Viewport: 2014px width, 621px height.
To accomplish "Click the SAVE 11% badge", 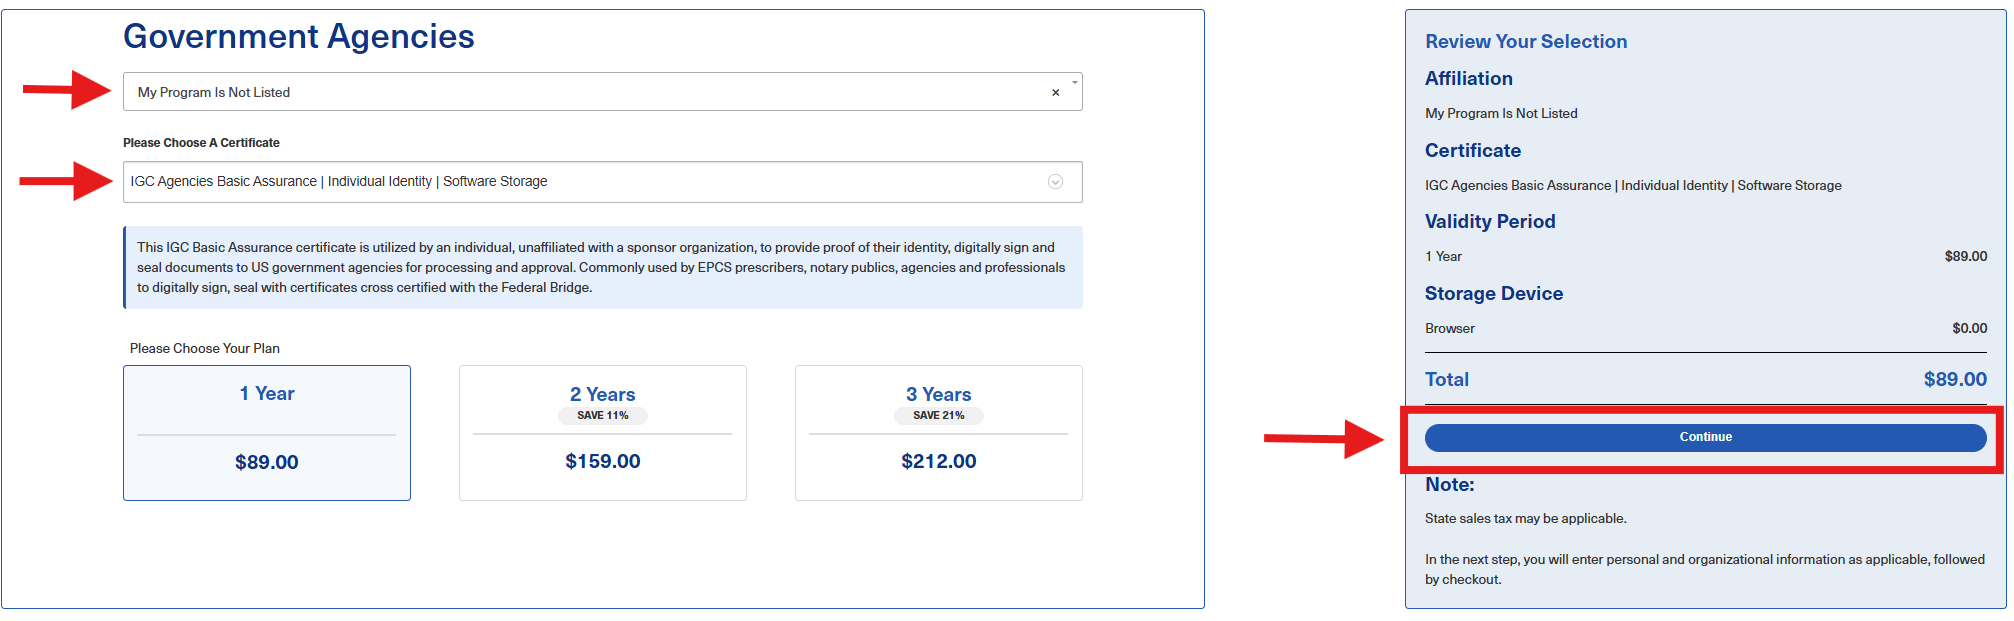I will click(x=603, y=415).
